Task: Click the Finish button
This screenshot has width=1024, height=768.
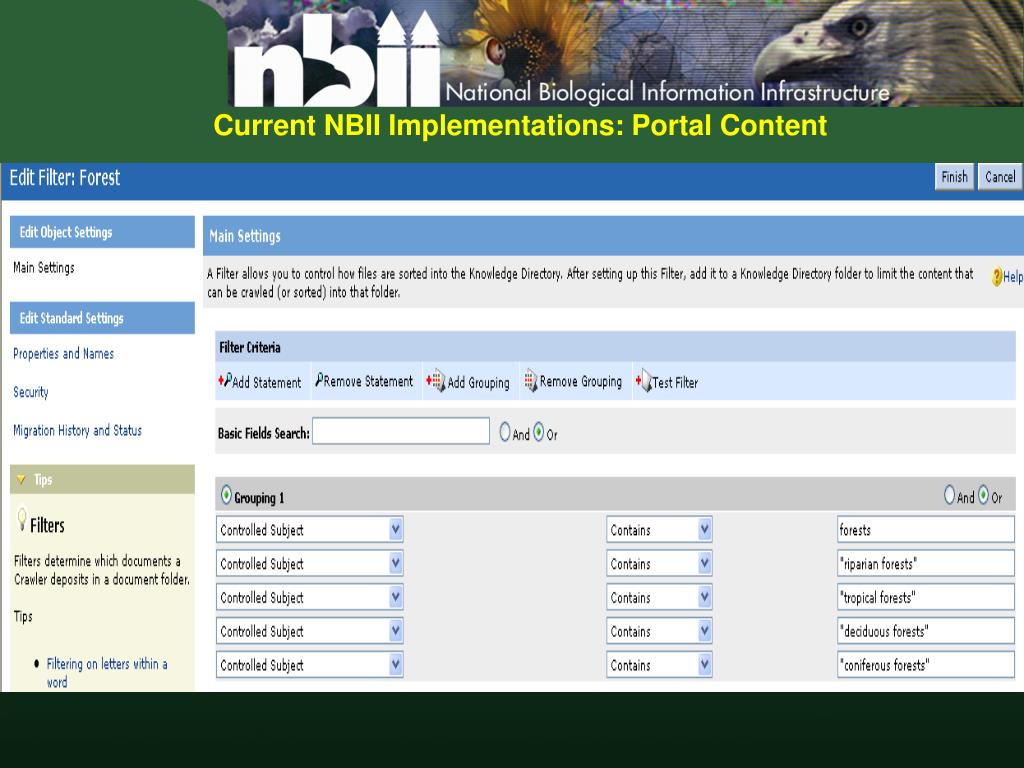Action: (x=954, y=177)
